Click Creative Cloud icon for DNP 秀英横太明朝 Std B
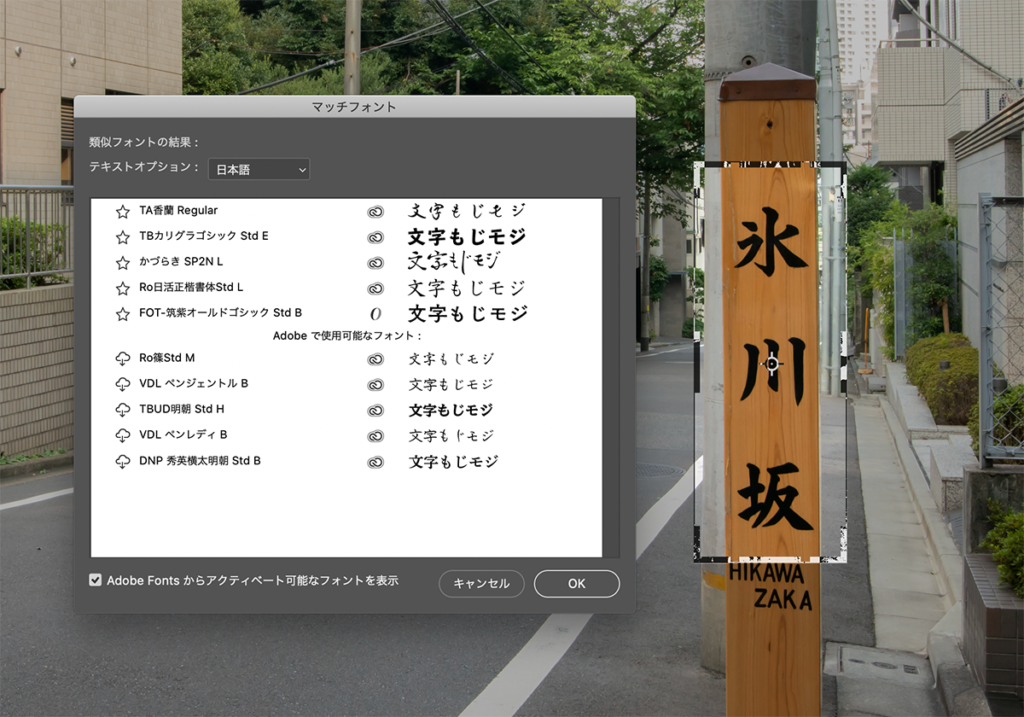The height and width of the screenshot is (717, 1024). pos(376,462)
